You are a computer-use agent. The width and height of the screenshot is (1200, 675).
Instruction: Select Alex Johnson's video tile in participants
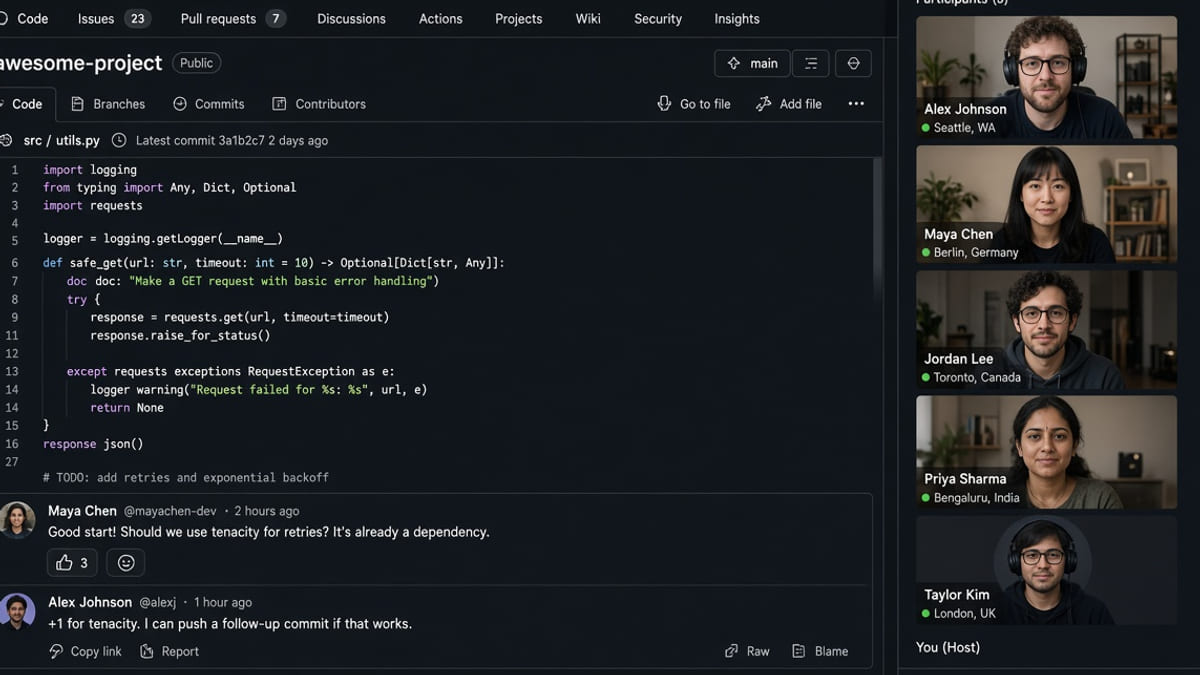tap(1046, 77)
